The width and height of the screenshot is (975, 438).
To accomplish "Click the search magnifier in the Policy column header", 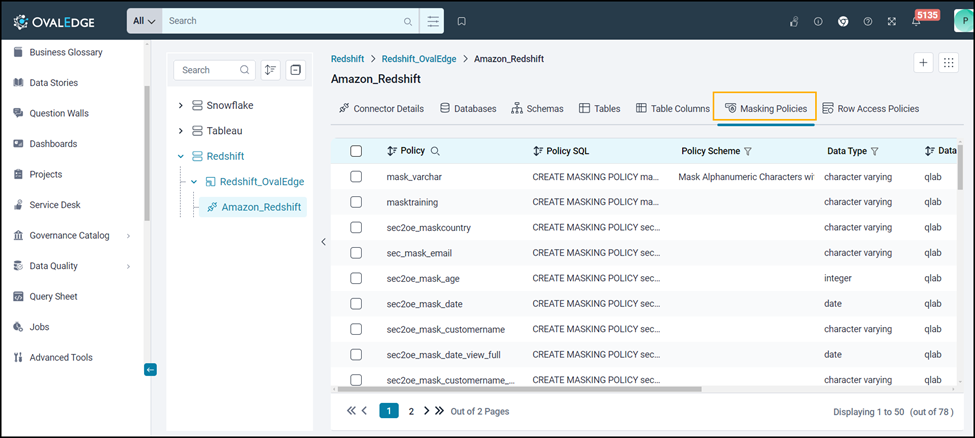I will click(435, 151).
